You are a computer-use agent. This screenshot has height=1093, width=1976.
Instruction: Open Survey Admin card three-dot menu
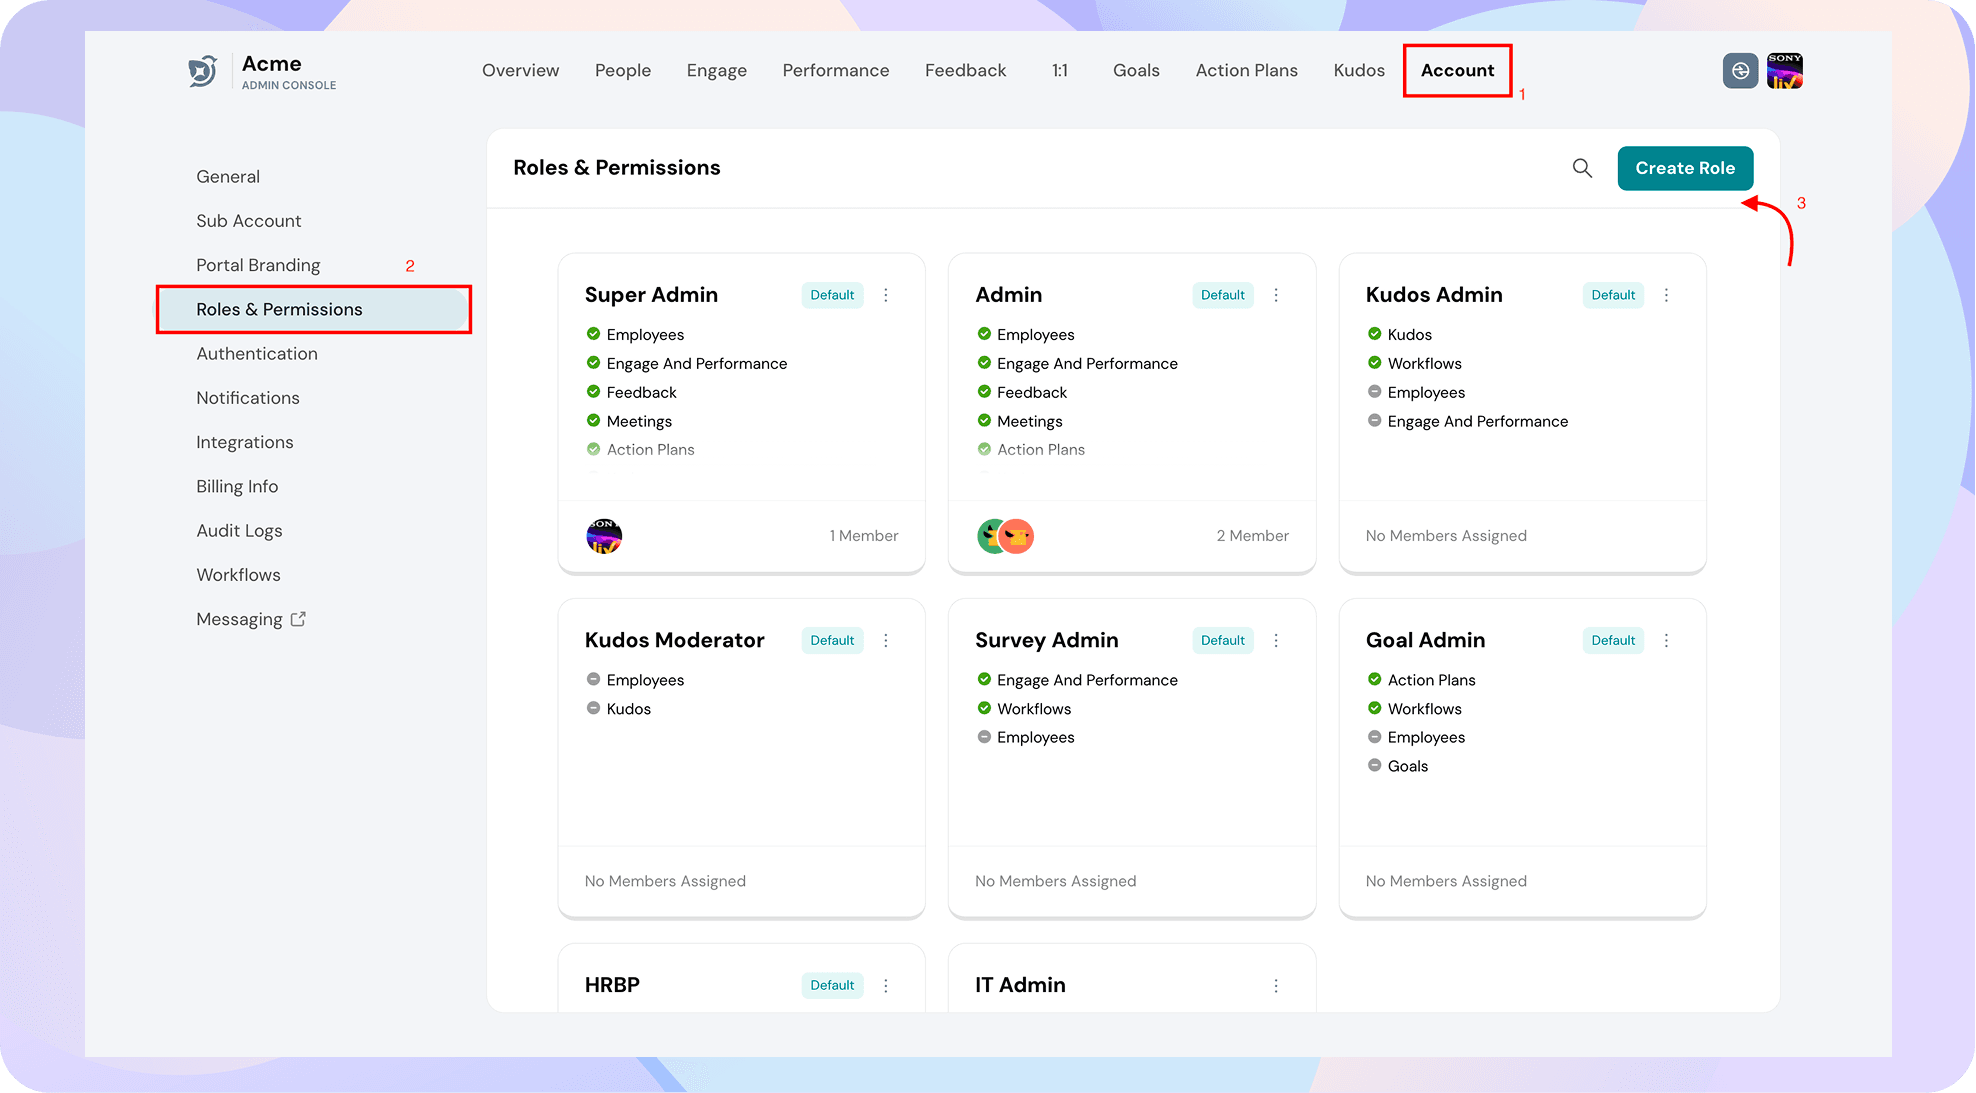click(x=1276, y=640)
